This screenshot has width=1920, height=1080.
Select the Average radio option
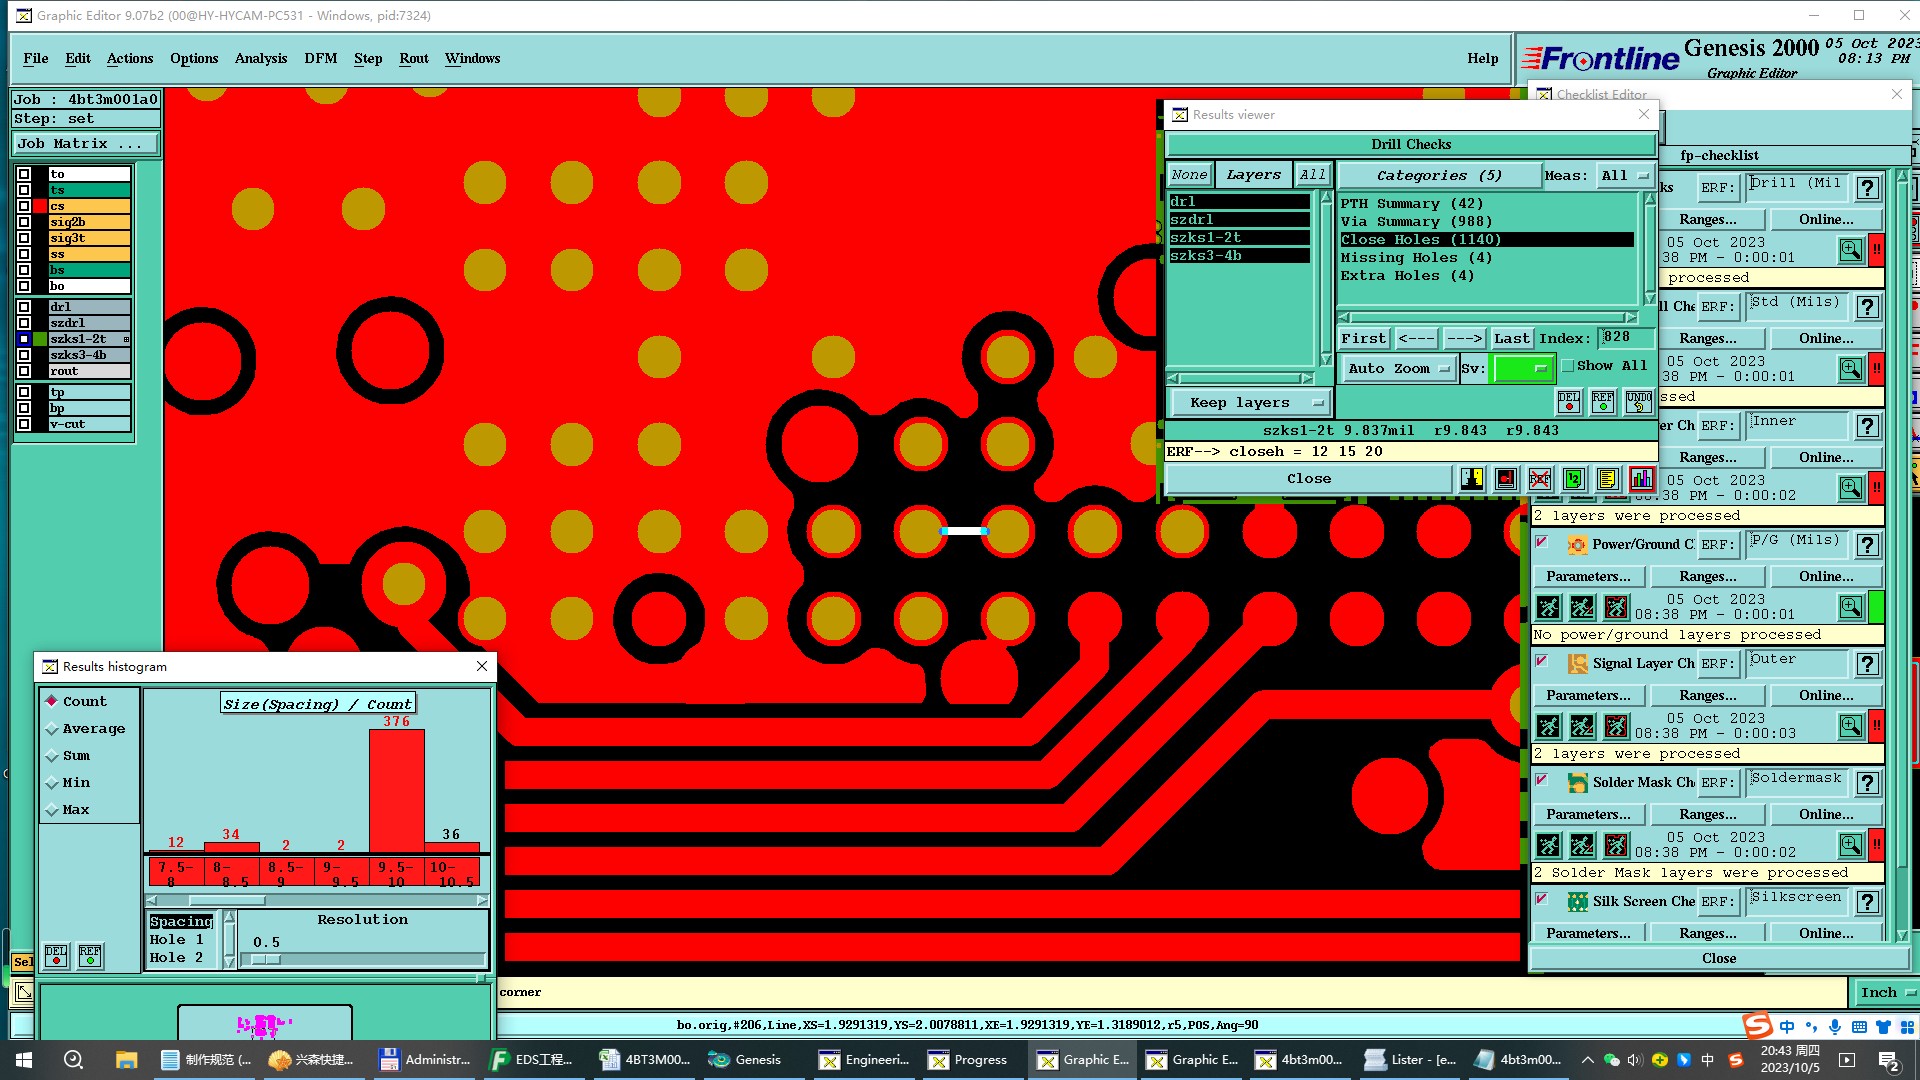52,729
